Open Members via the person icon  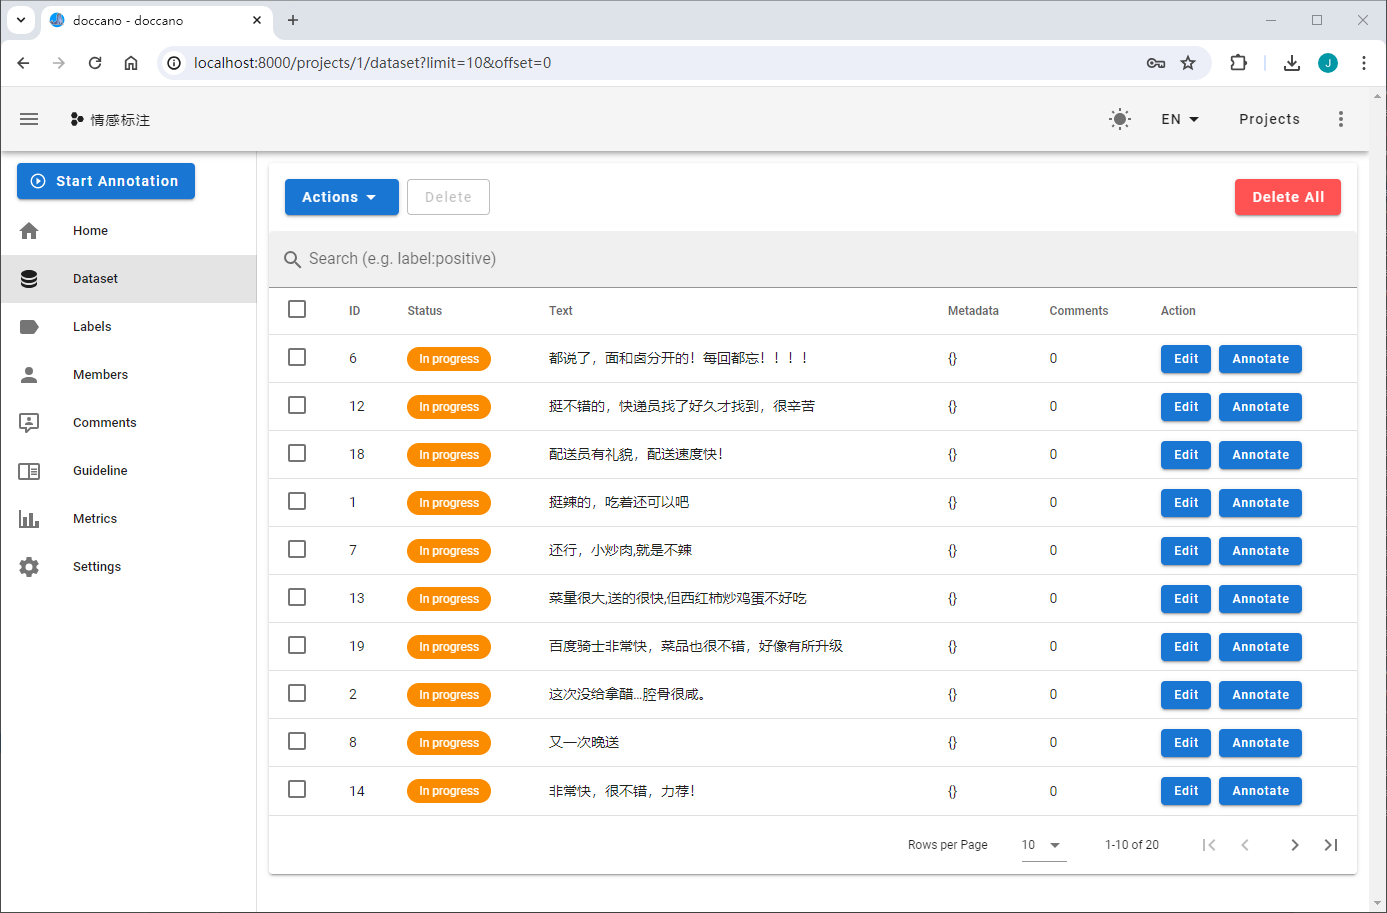pyautogui.click(x=29, y=374)
